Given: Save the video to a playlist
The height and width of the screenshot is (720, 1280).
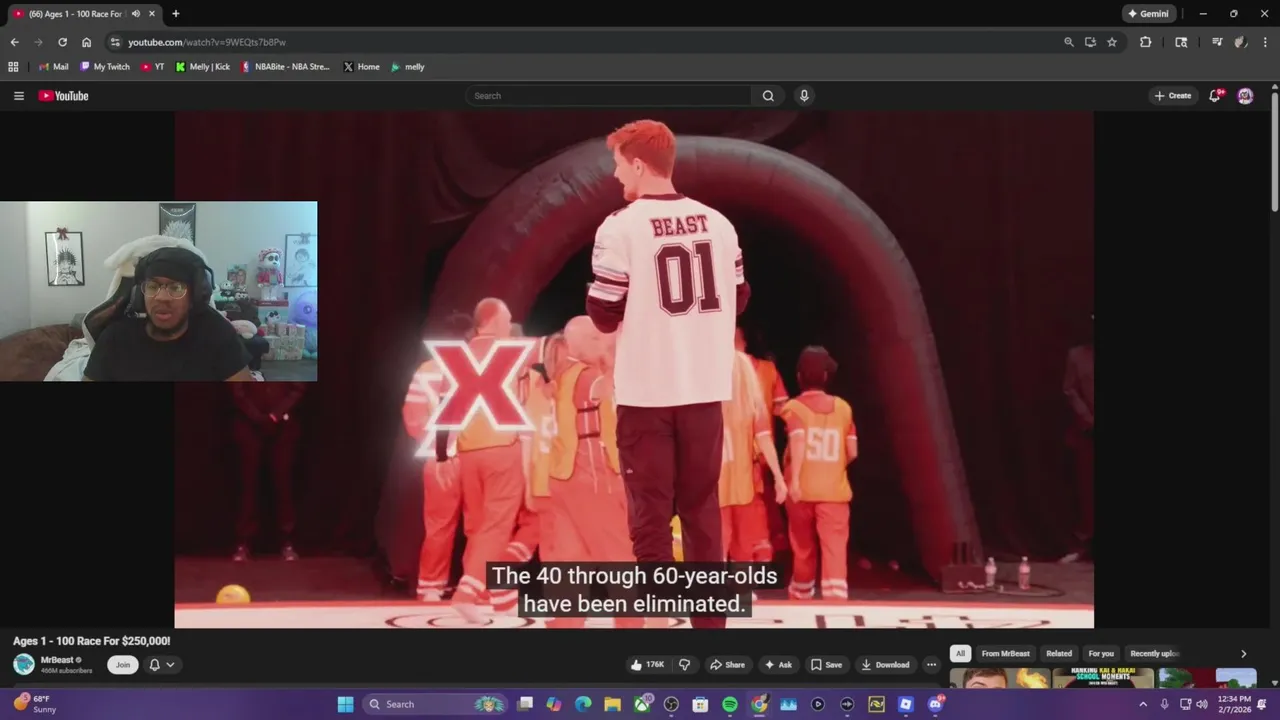Looking at the screenshot, I should [826, 665].
